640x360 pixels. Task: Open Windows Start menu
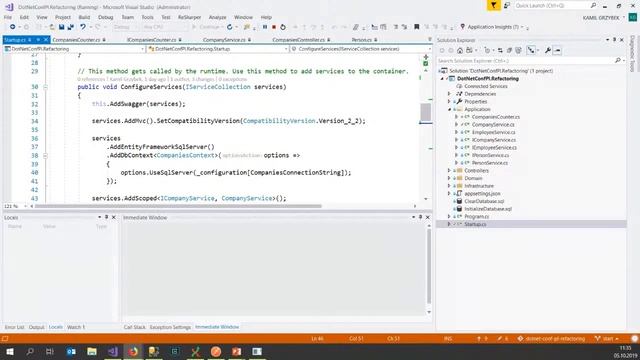[10, 351]
